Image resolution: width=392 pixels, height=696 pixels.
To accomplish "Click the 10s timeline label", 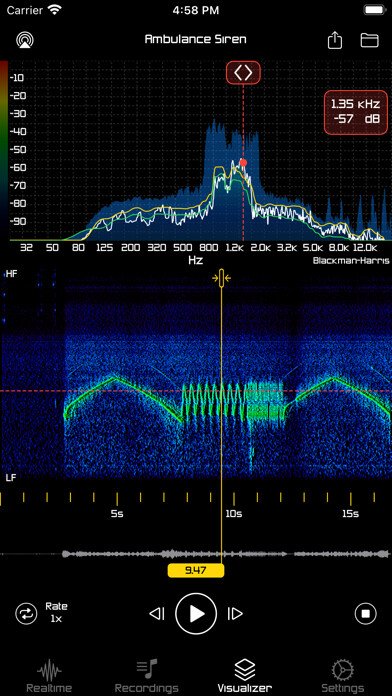I will (234, 514).
